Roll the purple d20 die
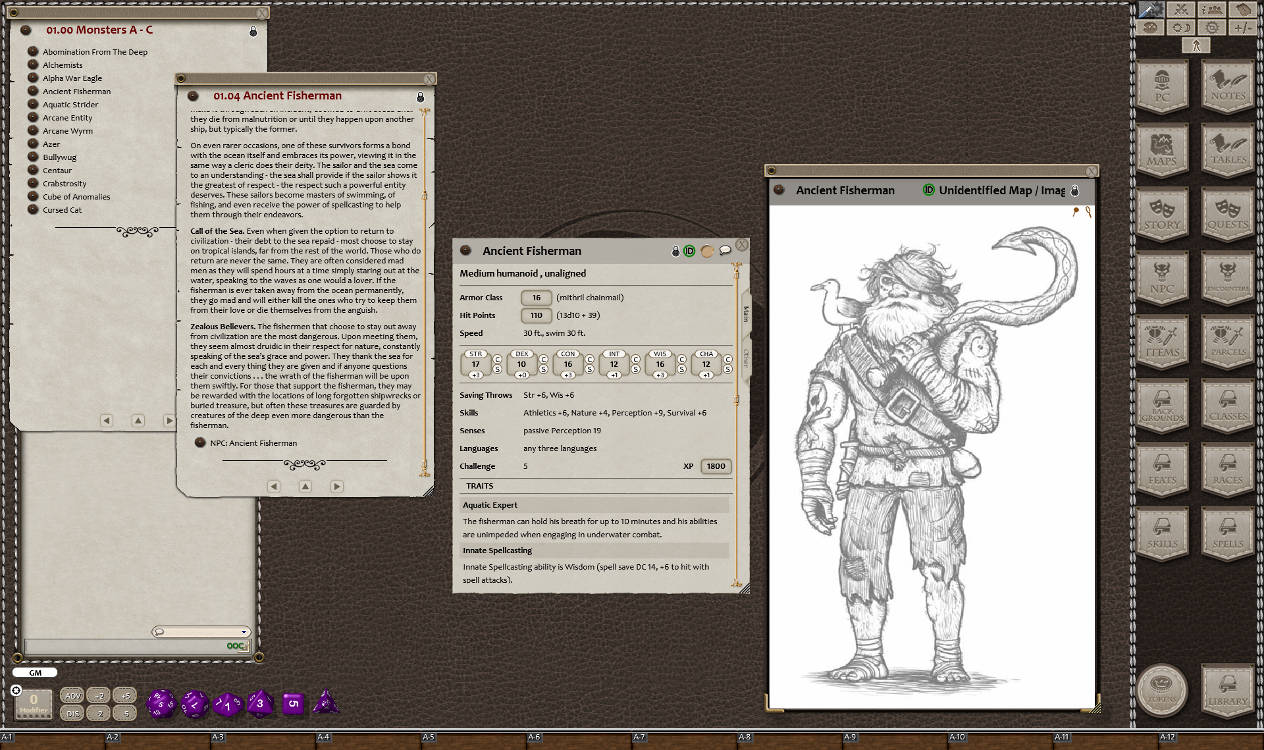 tap(160, 703)
